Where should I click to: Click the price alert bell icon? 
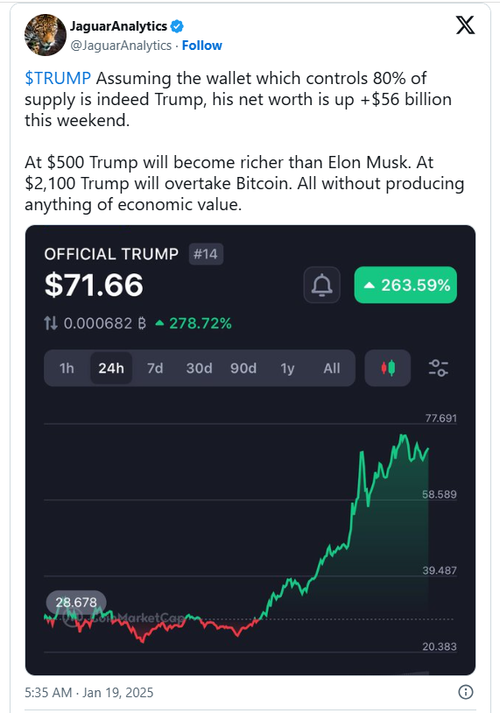point(322,285)
